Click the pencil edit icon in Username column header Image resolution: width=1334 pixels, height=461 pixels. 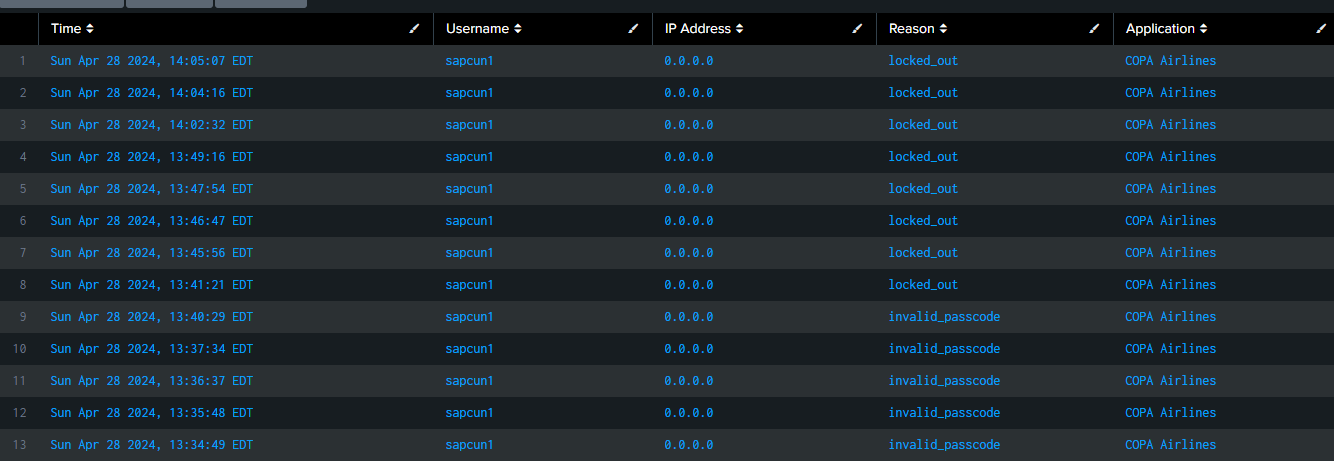coord(633,29)
